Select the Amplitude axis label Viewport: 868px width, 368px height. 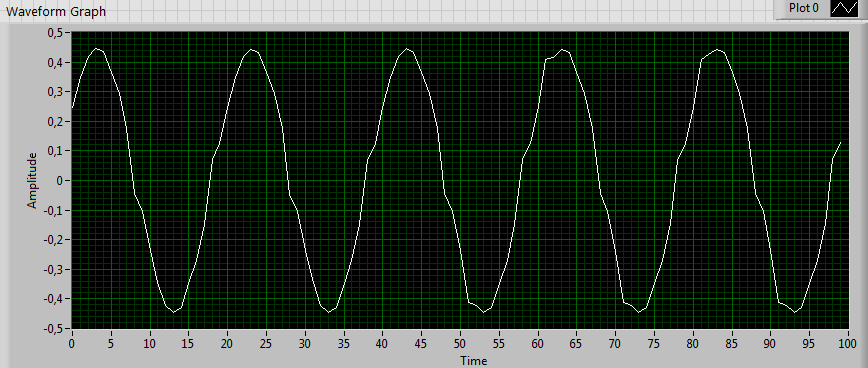coord(32,180)
